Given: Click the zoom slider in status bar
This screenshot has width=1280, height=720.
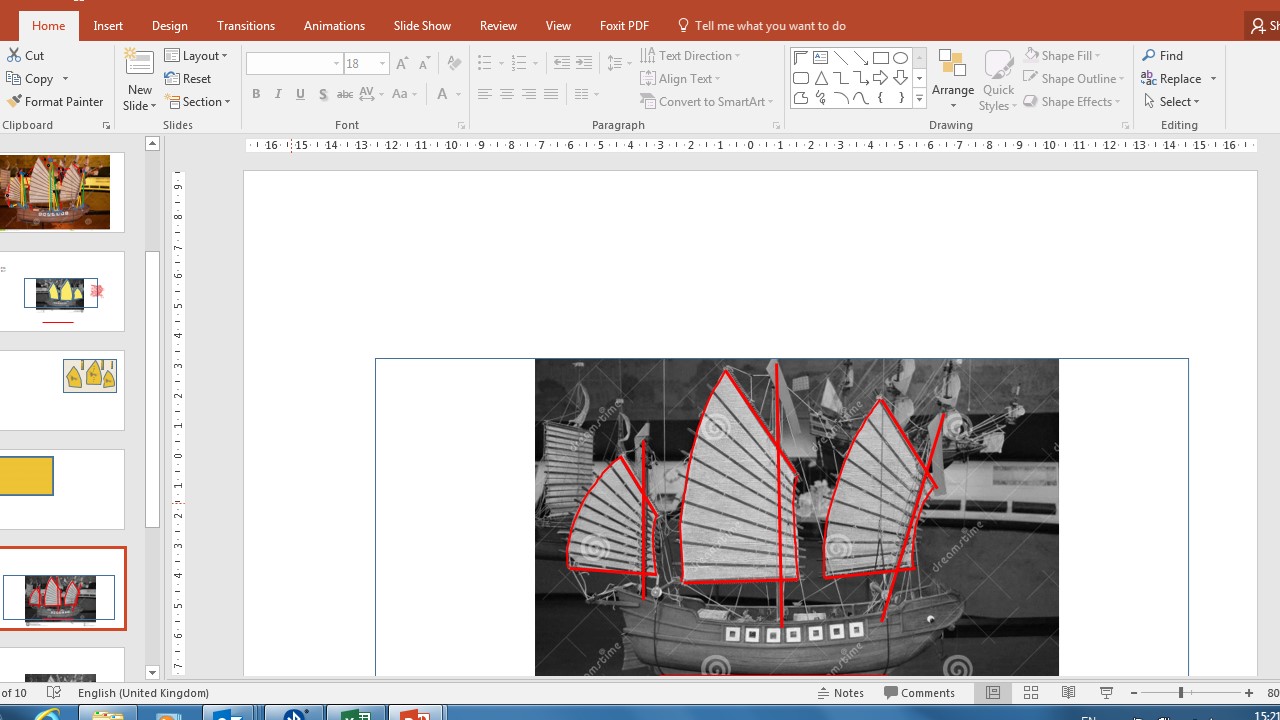Looking at the screenshot, I should coord(1181,692).
